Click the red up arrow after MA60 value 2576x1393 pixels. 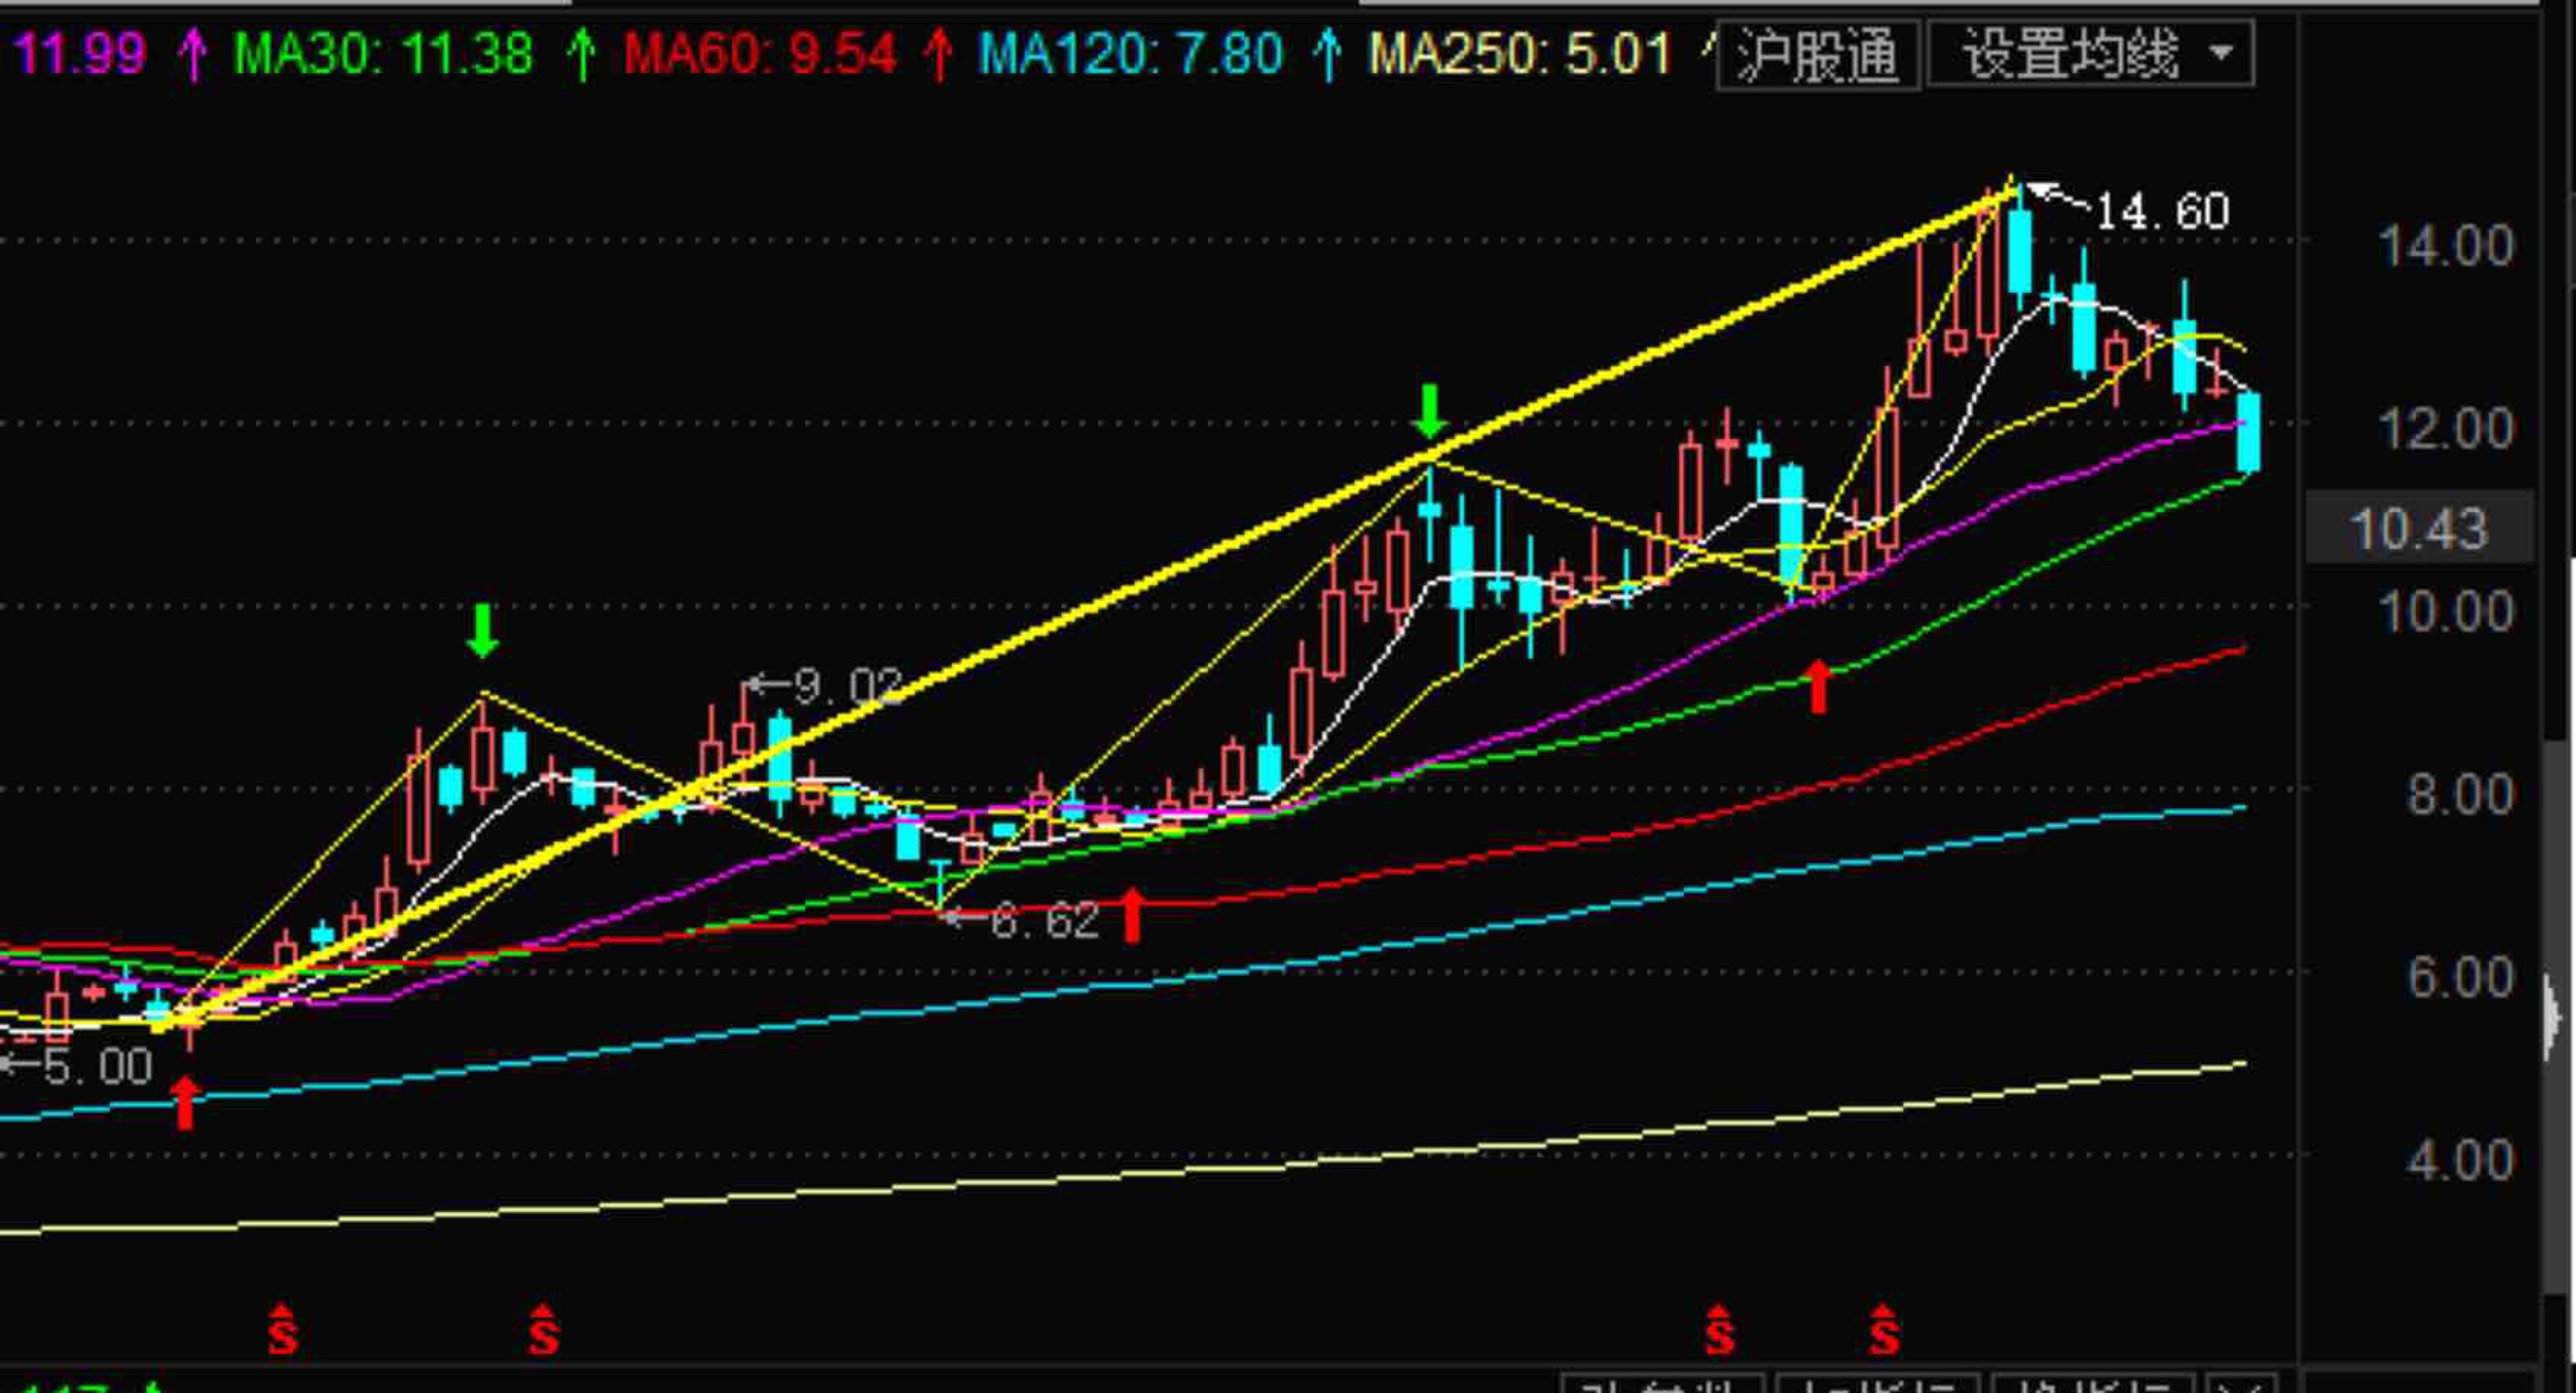click(938, 54)
